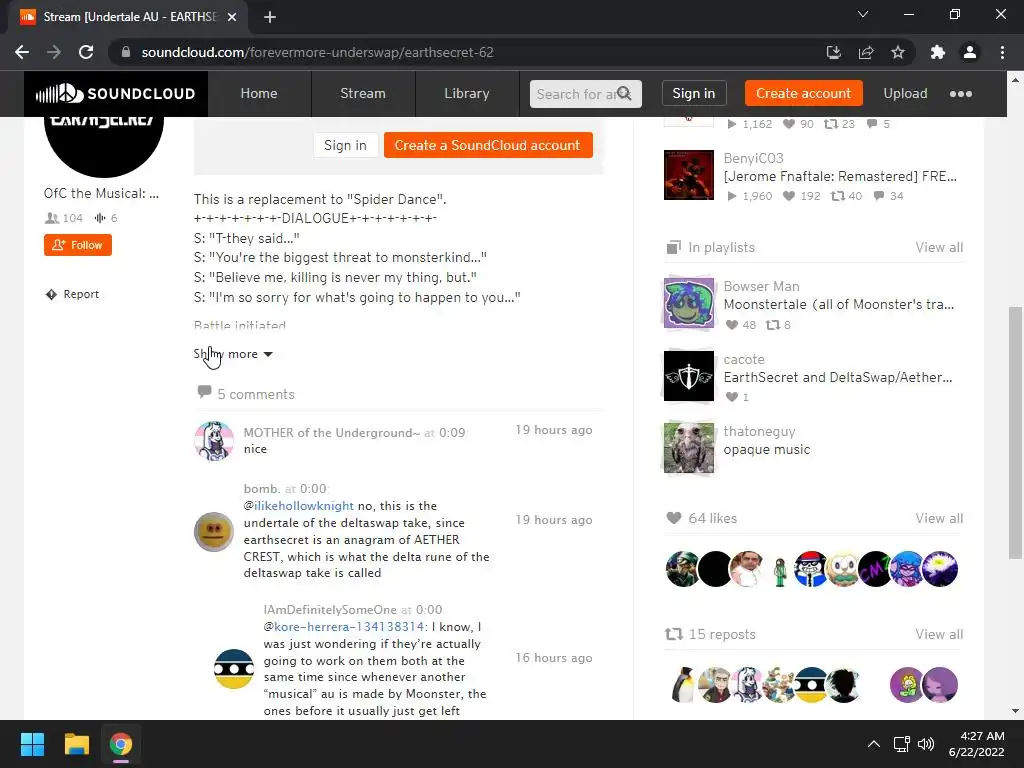The width and height of the screenshot is (1024, 768).
Task: Open File Explorer from the taskbar
Action: tap(76, 744)
